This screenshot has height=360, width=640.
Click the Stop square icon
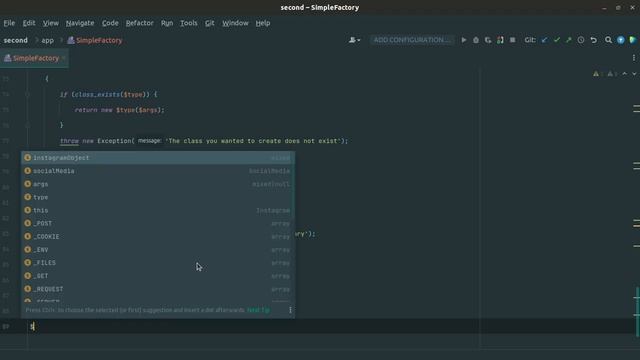coord(513,40)
